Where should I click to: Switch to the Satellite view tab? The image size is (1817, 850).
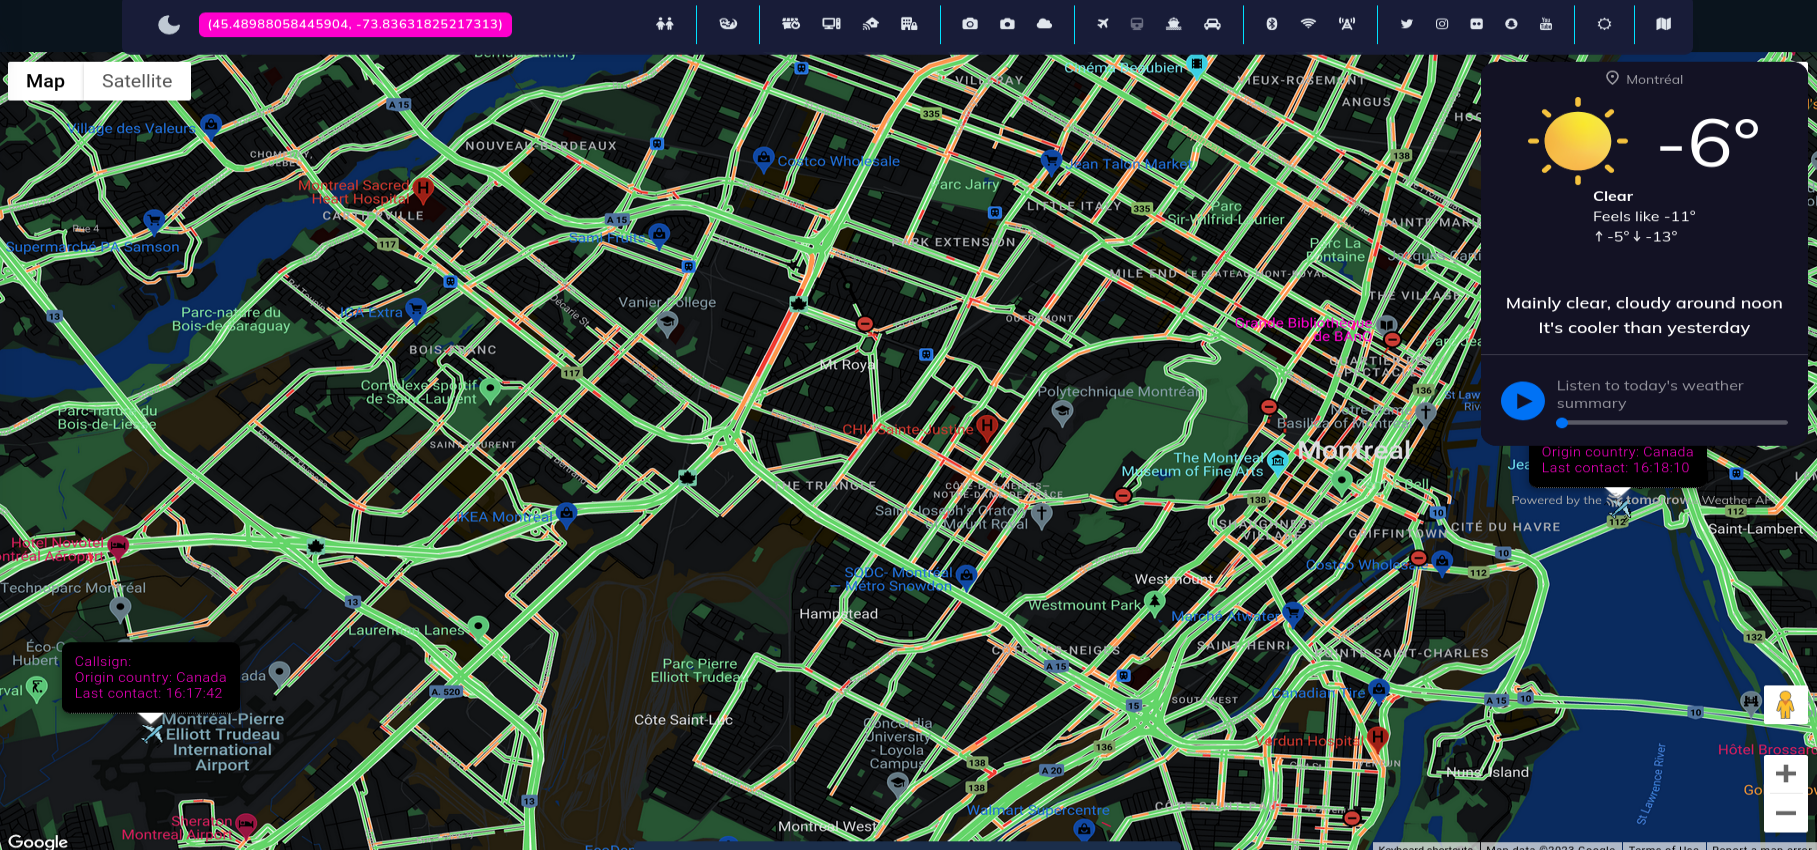click(x=137, y=81)
